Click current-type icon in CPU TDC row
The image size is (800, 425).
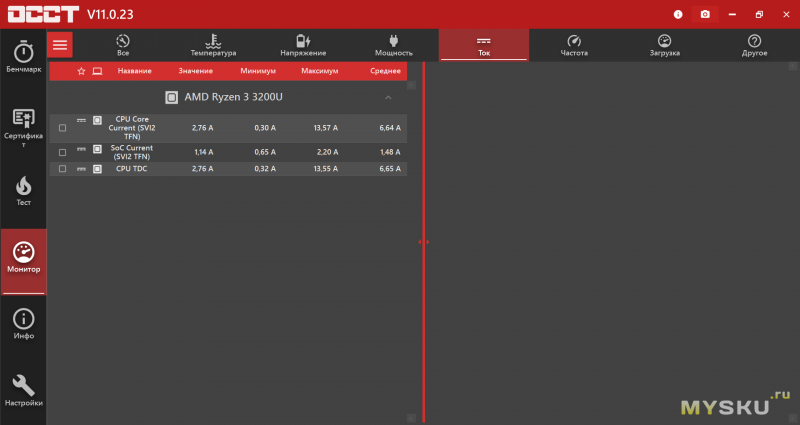pos(81,168)
